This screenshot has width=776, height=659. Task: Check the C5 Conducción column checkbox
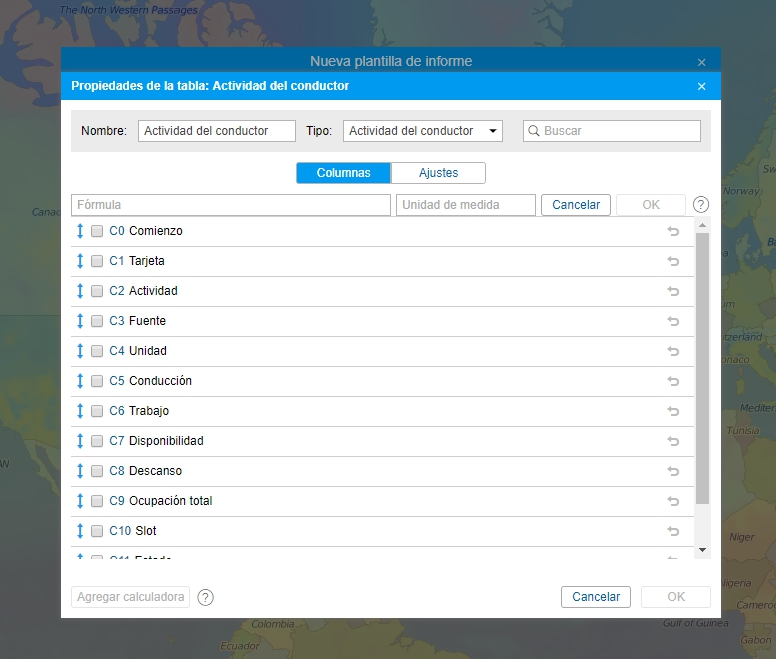tap(97, 381)
